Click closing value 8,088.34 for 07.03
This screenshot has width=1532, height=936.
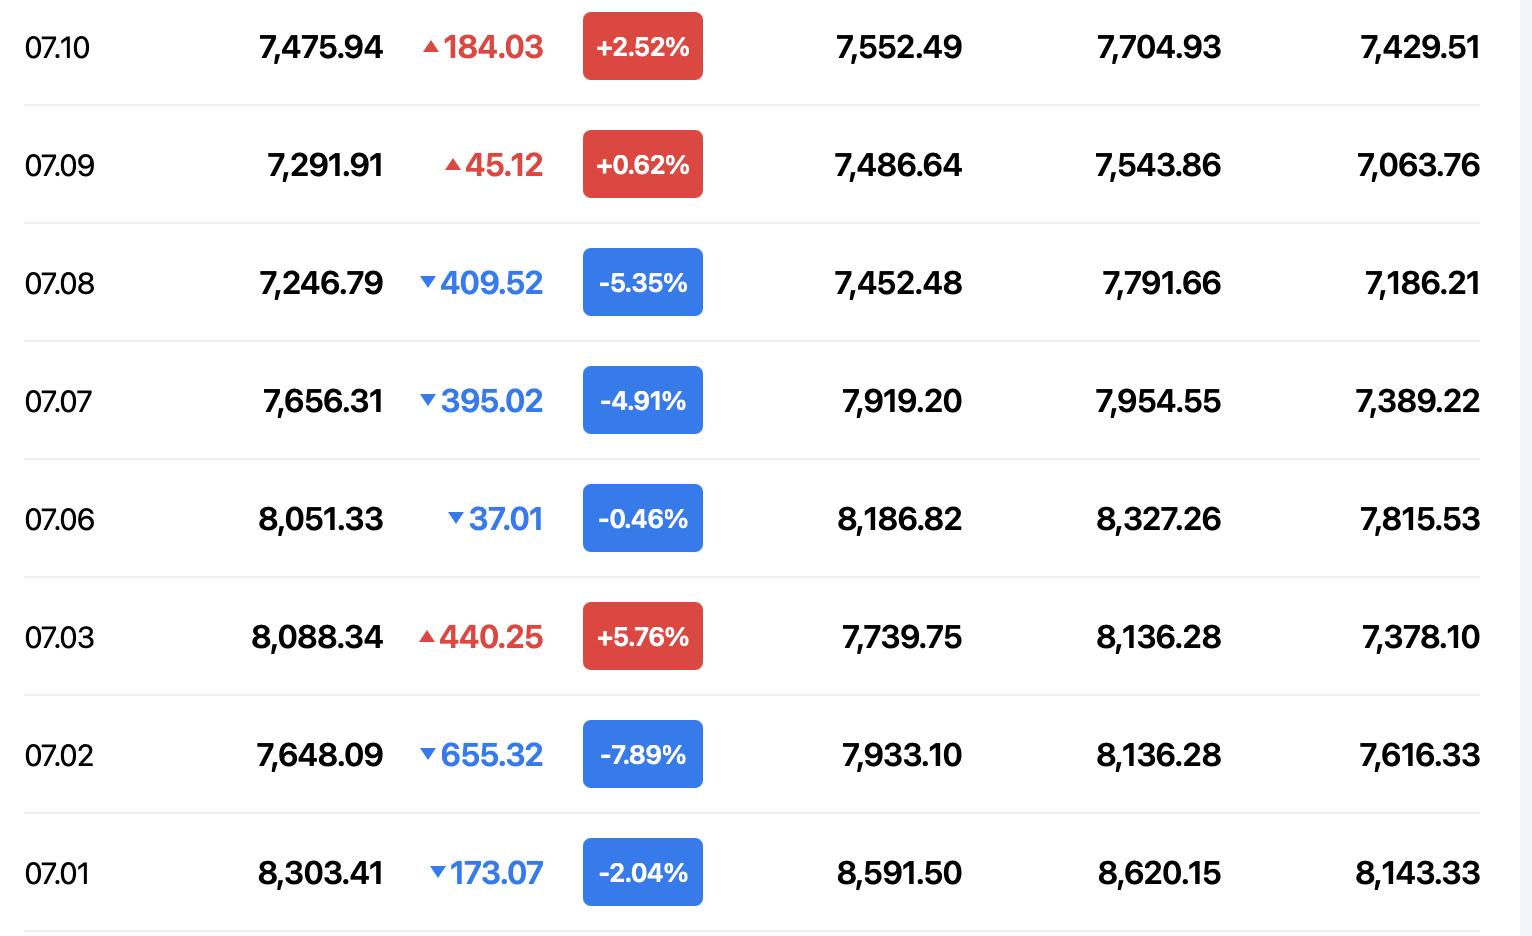[317, 637]
